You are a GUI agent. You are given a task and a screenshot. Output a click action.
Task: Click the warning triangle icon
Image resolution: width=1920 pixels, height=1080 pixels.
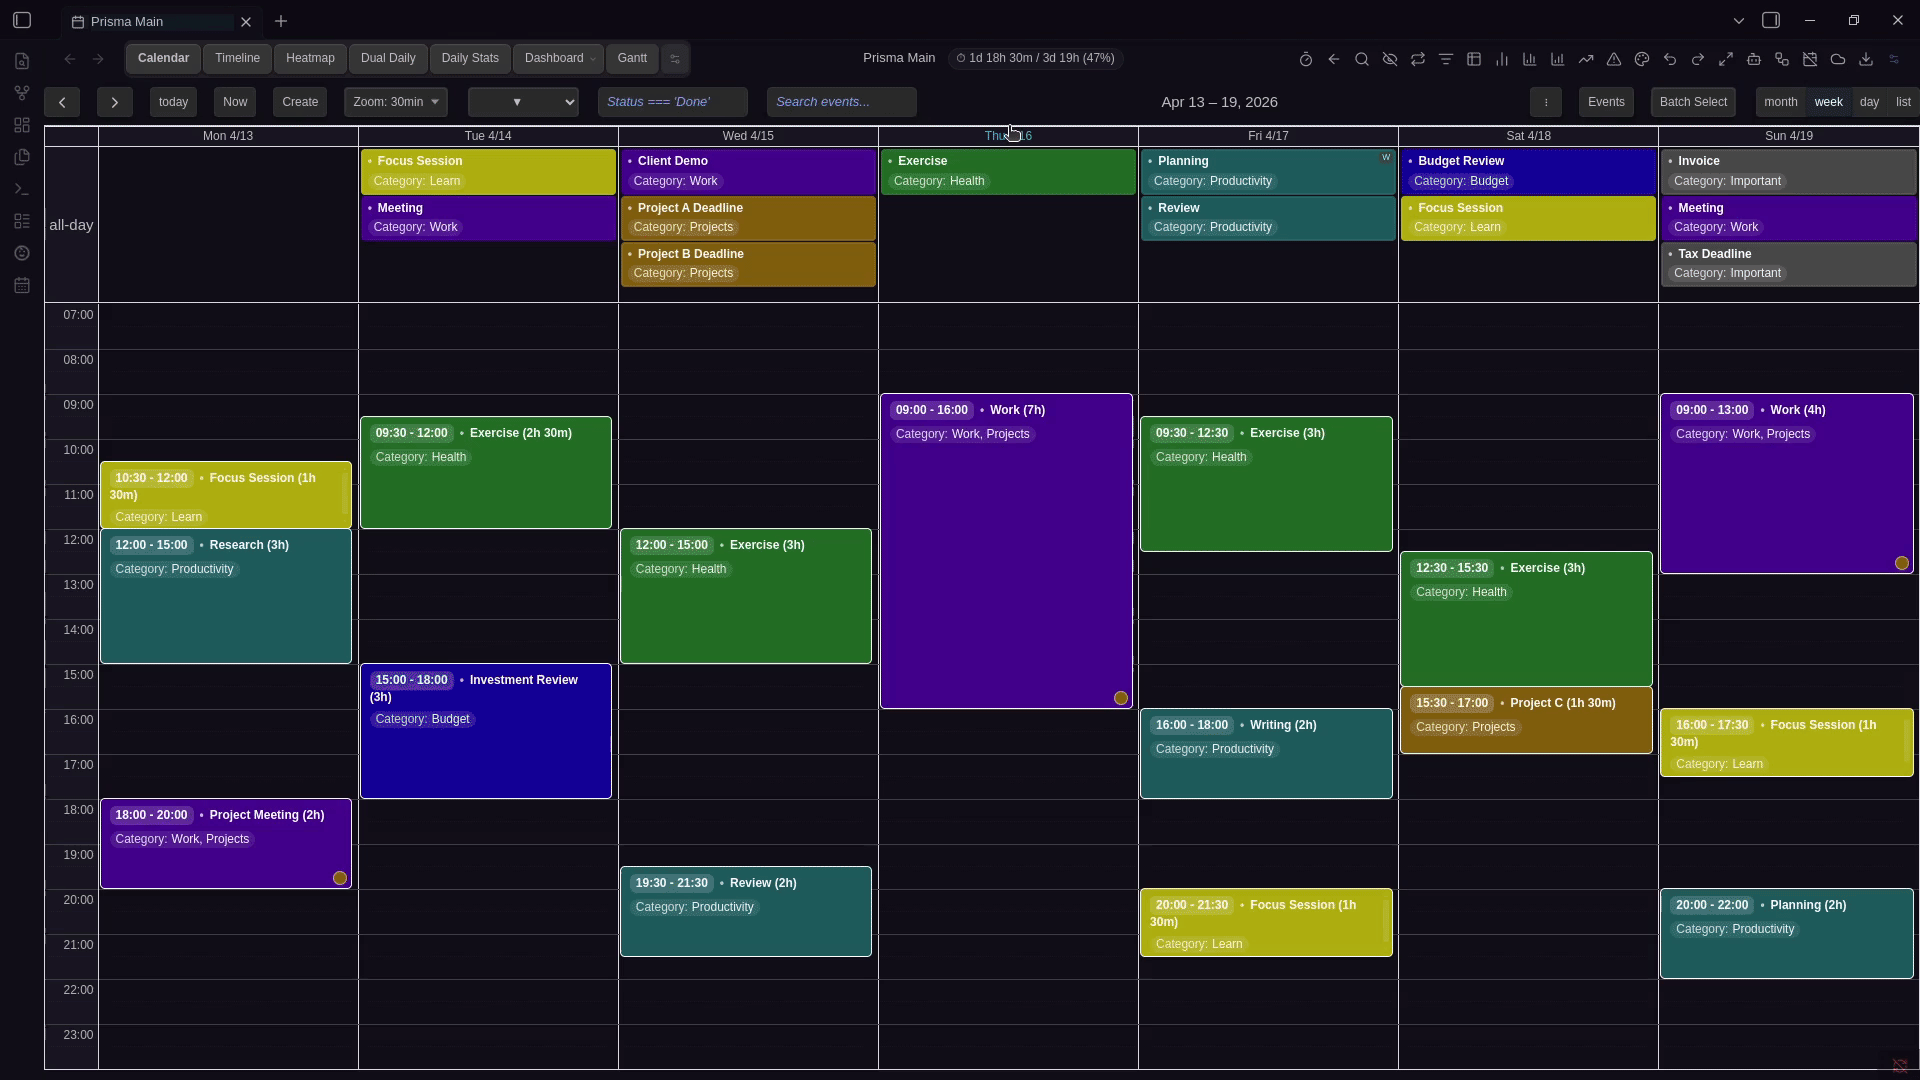[1614, 60]
